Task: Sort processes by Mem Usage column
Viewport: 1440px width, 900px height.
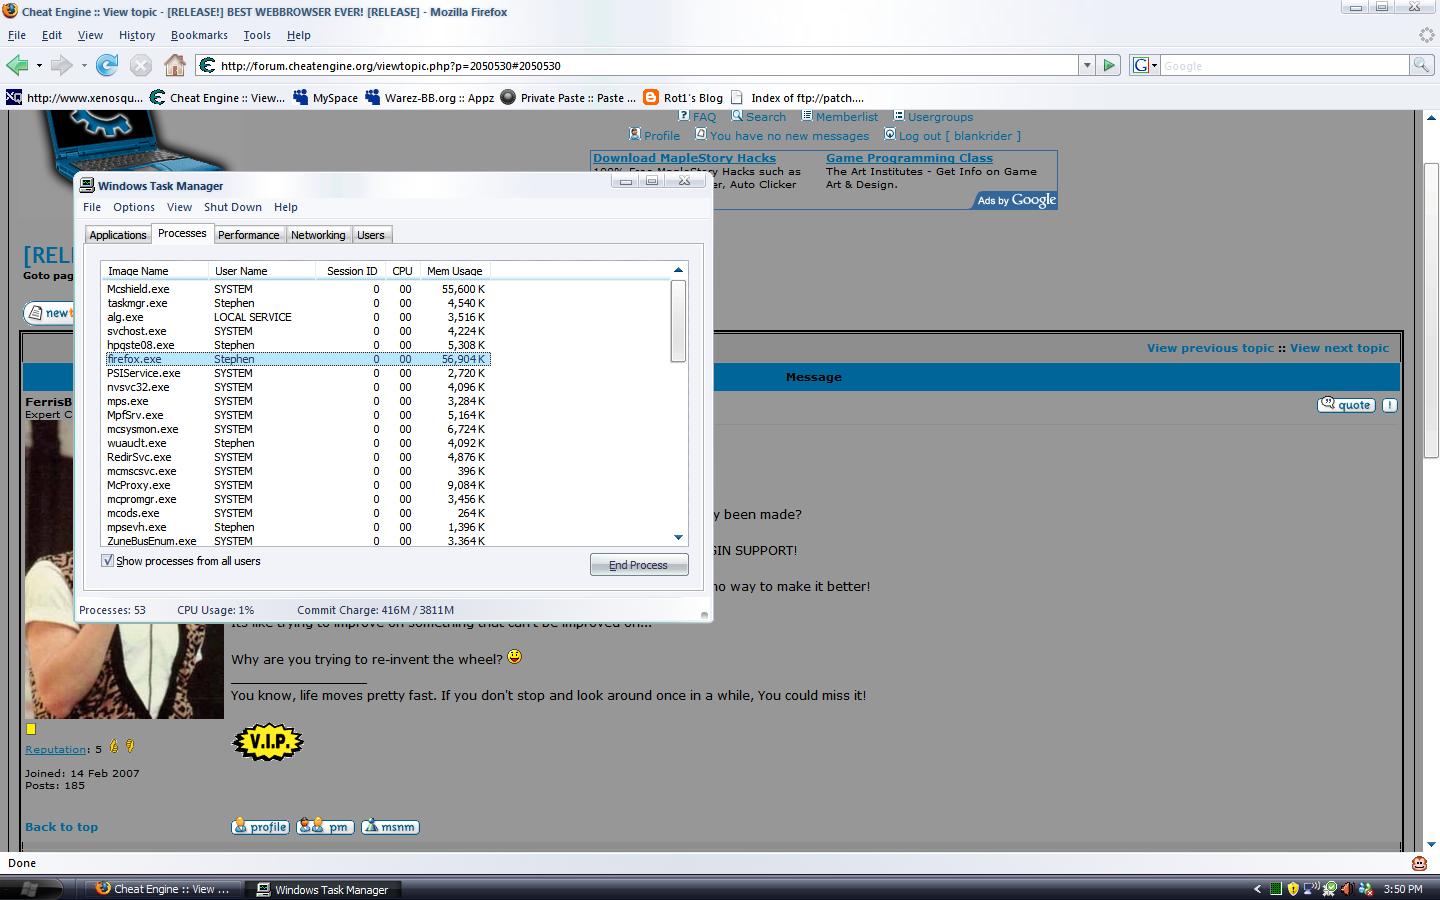Action: point(455,271)
